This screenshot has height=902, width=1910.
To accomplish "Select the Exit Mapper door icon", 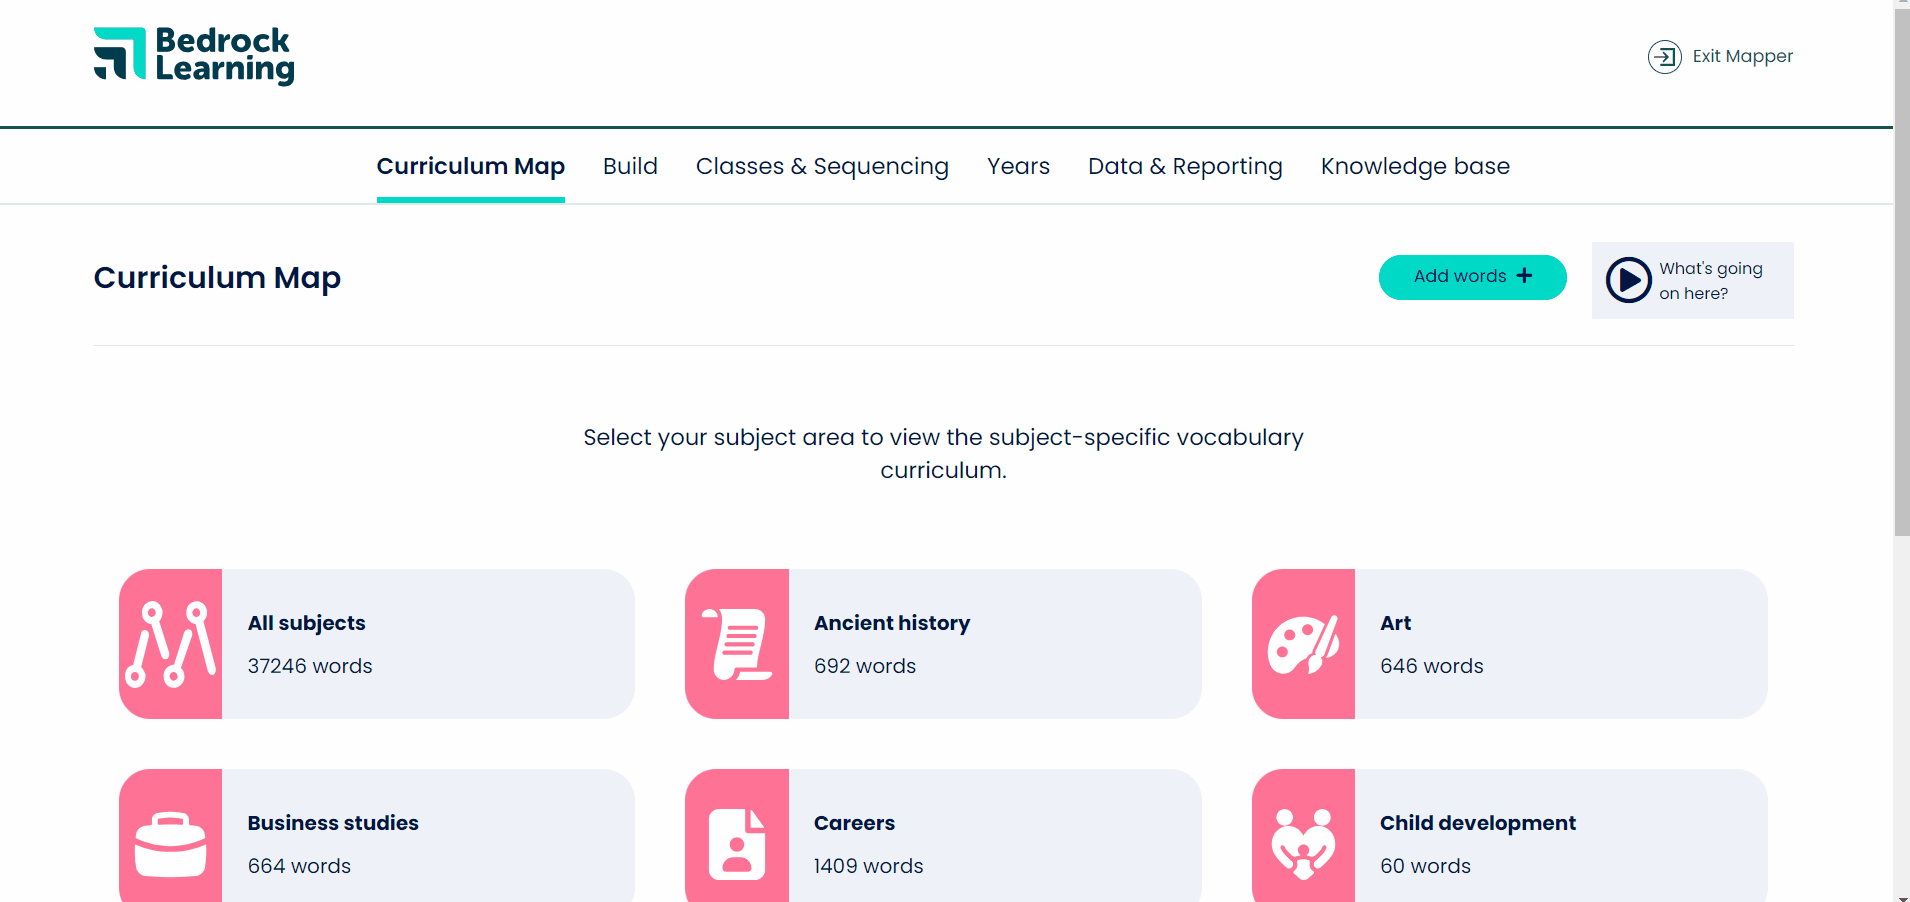I will [1664, 57].
